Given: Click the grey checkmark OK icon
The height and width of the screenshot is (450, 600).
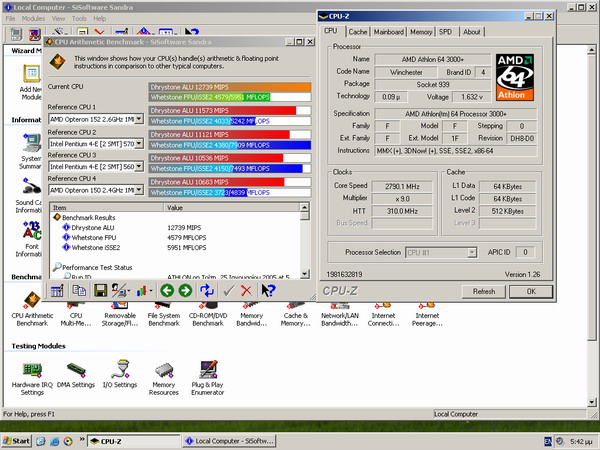Looking at the screenshot, I should click(x=228, y=291).
